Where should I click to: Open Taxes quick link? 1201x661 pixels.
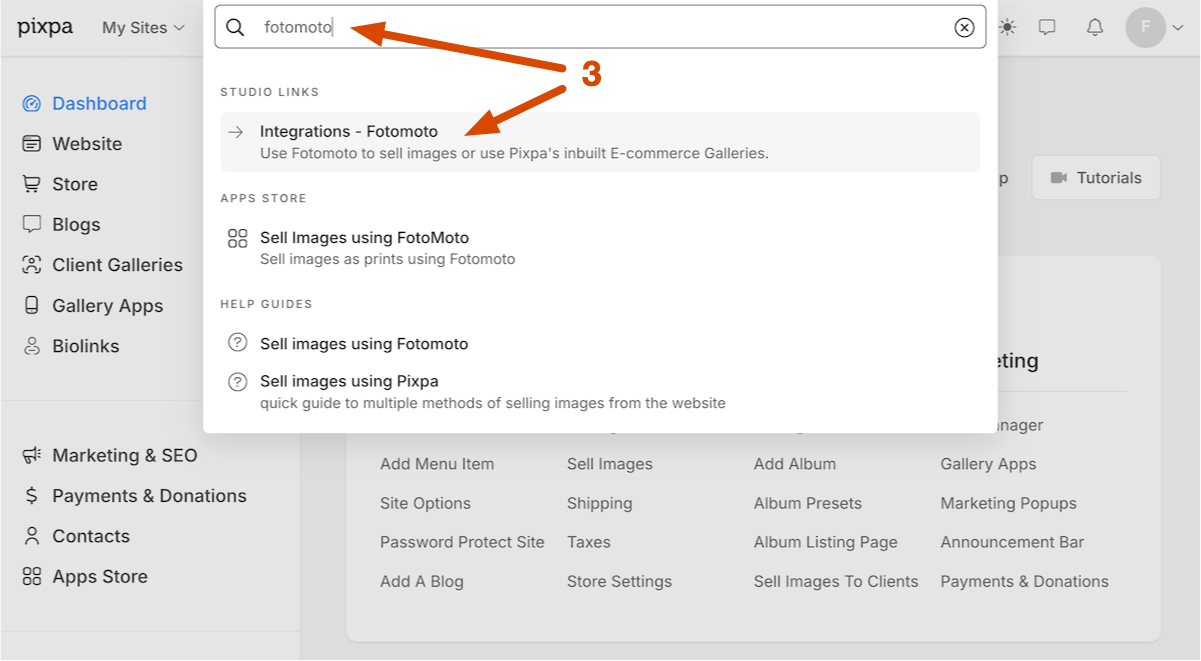click(589, 542)
